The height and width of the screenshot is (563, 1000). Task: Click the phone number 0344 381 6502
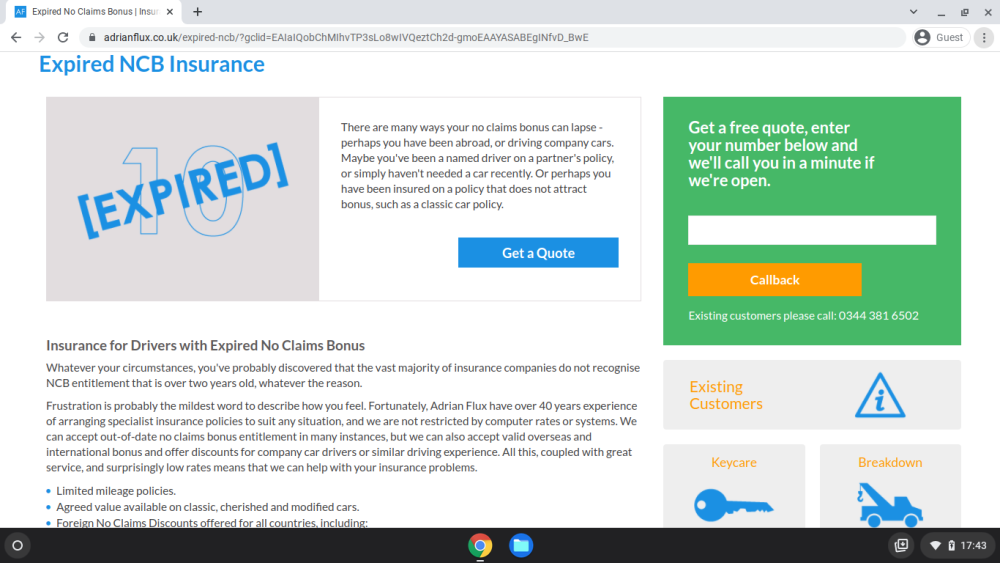[878, 316]
